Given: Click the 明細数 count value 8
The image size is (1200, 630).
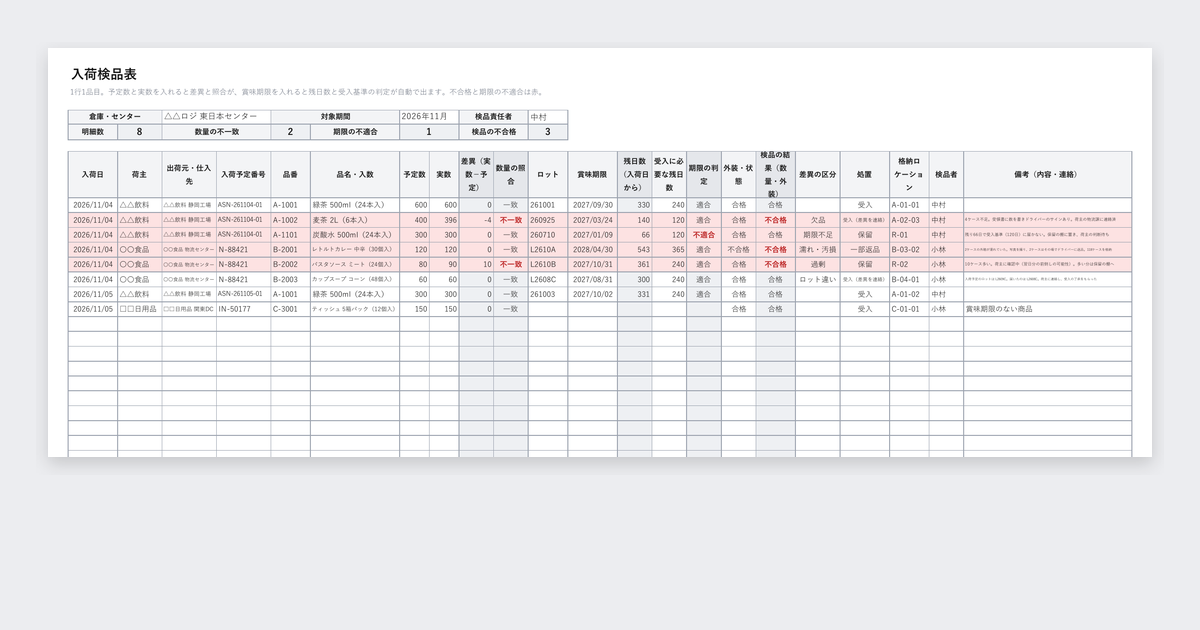Looking at the screenshot, I should point(139,132).
